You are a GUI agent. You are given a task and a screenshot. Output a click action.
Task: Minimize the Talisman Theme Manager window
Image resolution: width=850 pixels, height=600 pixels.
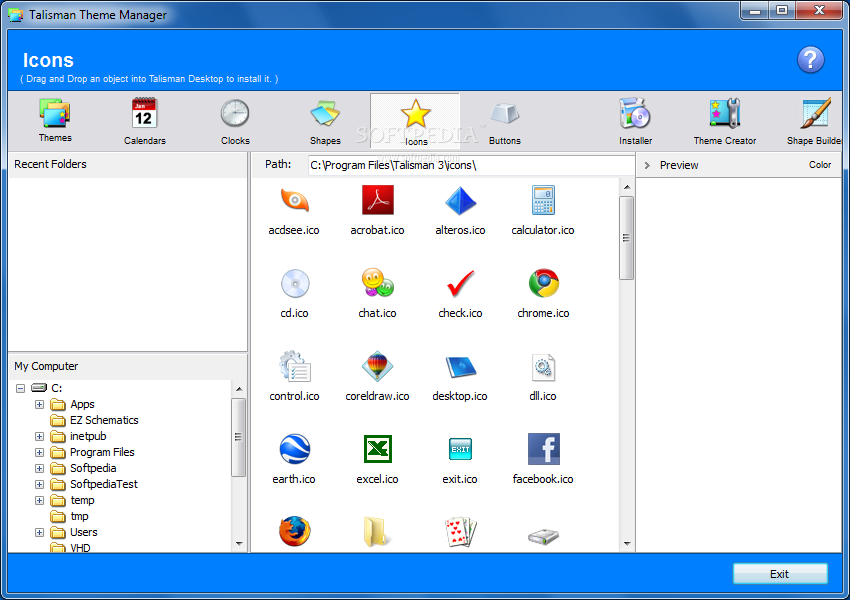[755, 10]
